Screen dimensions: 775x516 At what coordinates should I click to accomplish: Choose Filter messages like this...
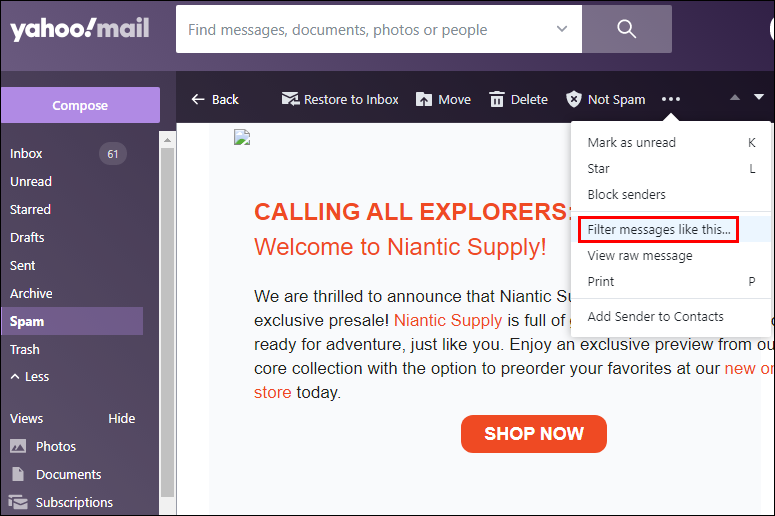[x=671, y=229]
